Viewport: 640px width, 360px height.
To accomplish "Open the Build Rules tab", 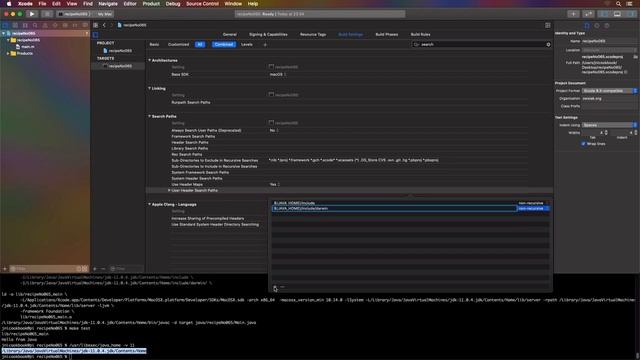I will [x=420, y=34].
